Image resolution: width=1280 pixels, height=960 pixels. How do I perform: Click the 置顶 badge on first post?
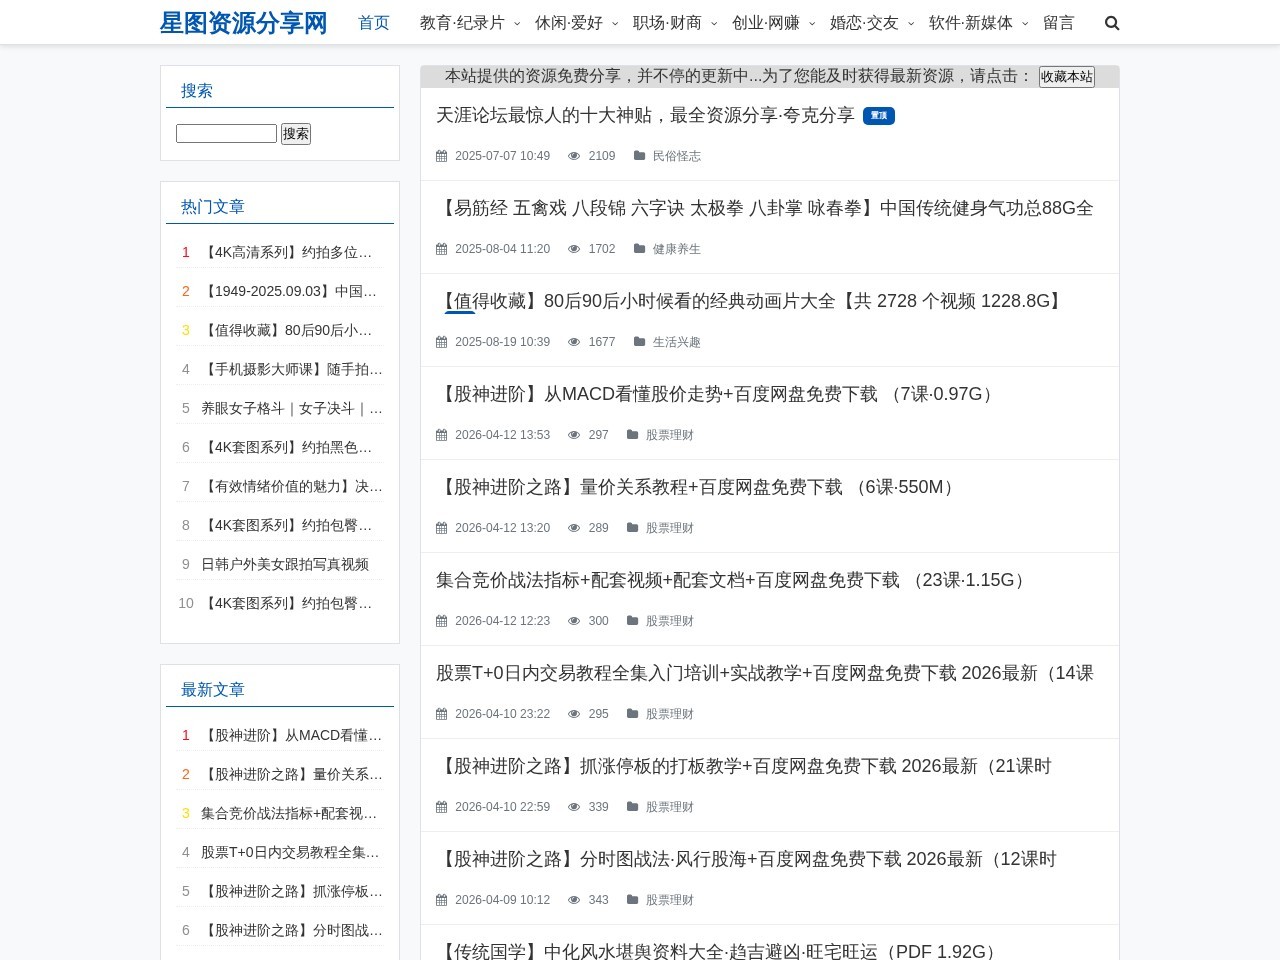pyautogui.click(x=879, y=116)
